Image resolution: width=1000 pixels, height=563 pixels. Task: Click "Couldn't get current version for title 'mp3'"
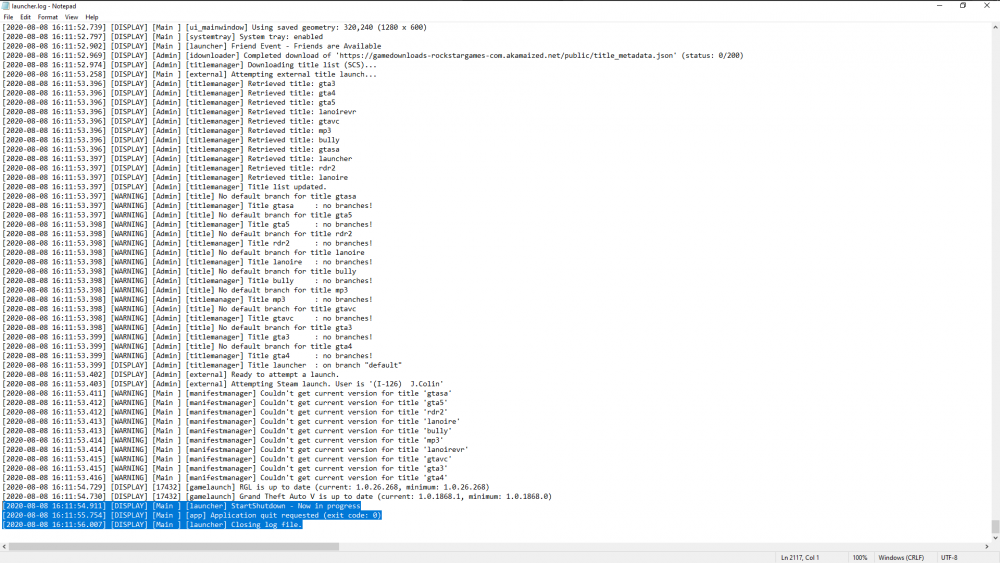tap(351, 440)
